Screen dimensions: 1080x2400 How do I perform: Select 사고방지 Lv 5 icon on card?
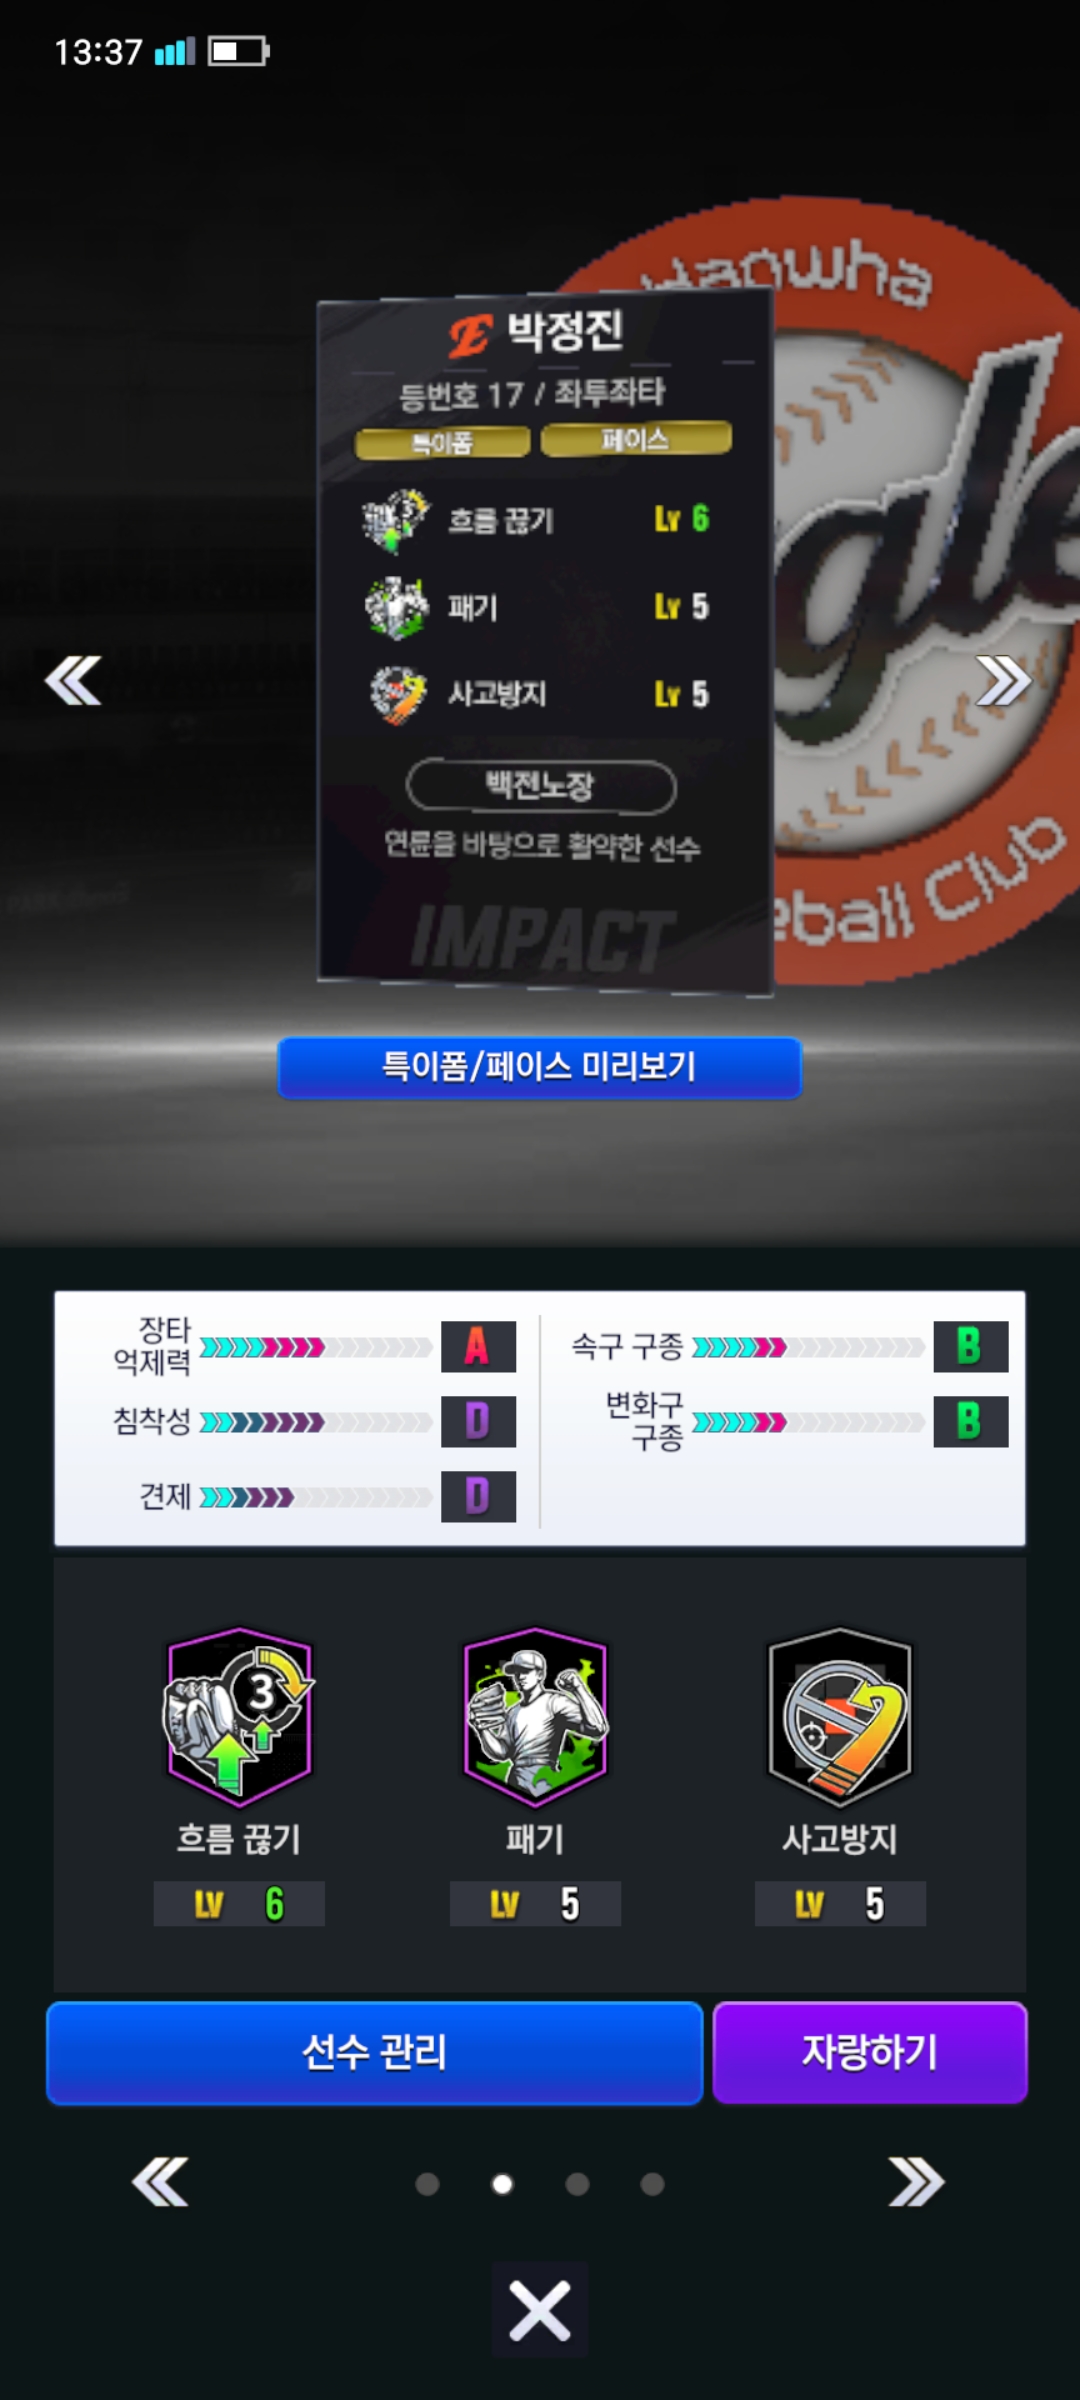coord(397,694)
